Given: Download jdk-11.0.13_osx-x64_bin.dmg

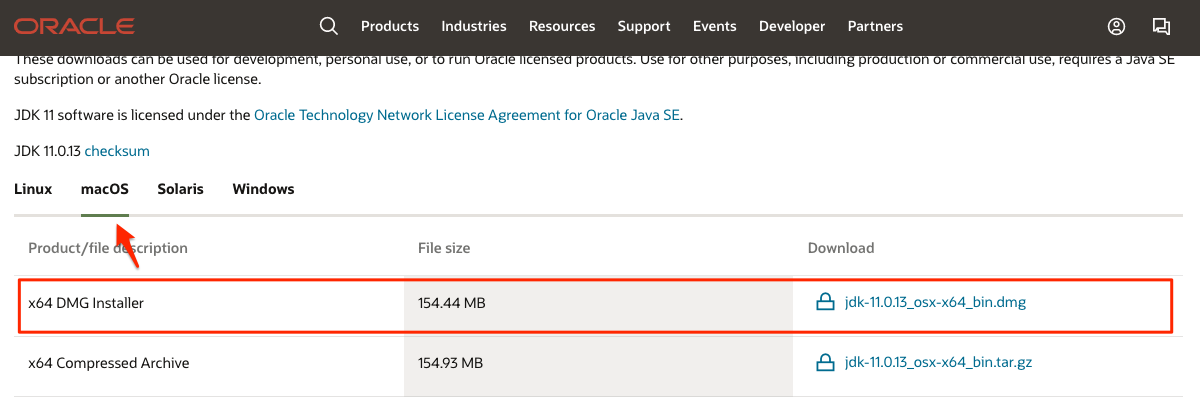Looking at the screenshot, I should (x=935, y=302).
